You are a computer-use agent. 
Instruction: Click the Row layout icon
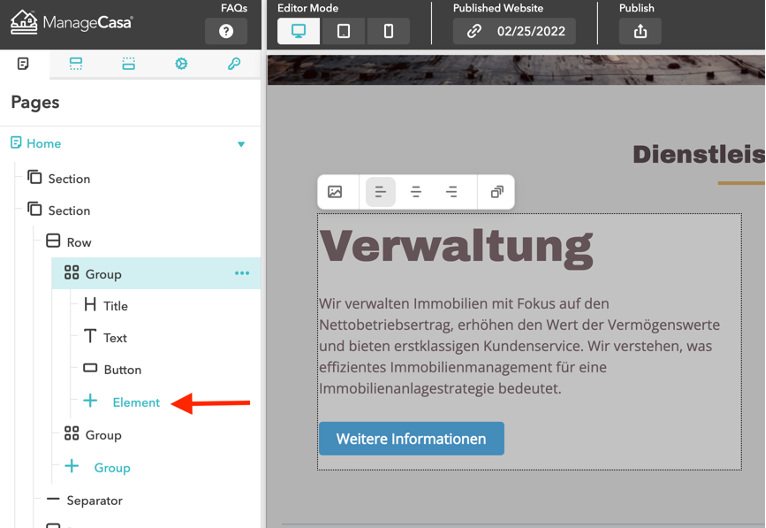(53, 241)
